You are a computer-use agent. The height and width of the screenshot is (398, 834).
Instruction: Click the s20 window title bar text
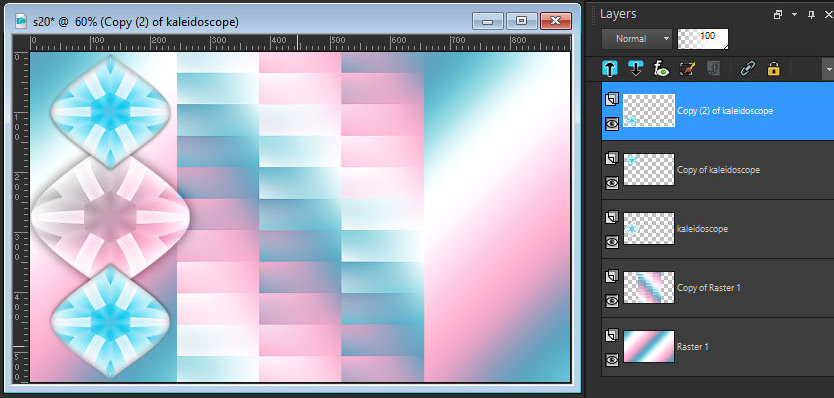(136, 22)
